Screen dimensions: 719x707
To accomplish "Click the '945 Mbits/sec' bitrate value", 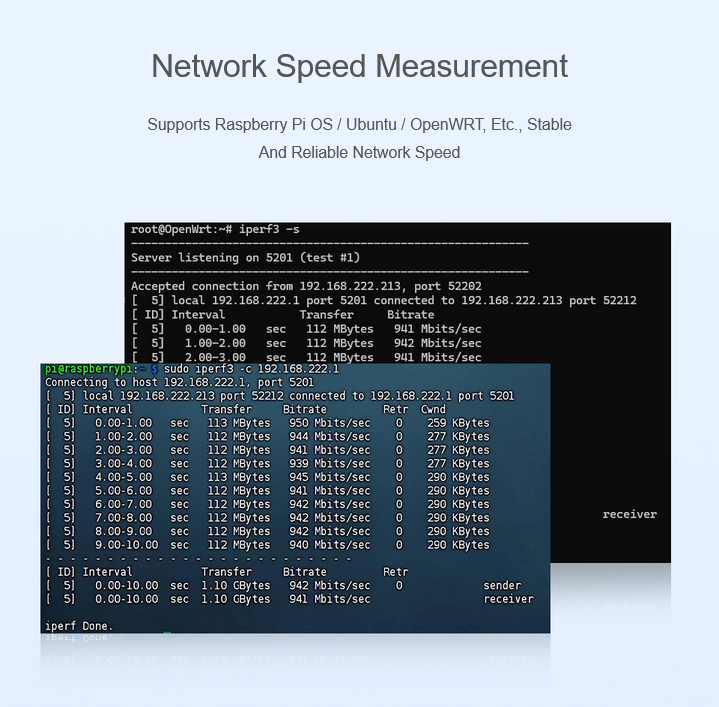I will point(329,477).
